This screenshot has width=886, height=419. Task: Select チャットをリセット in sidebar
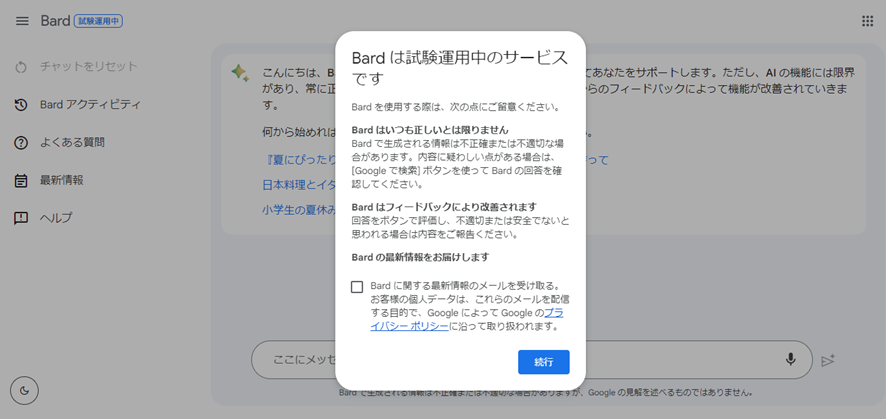(x=89, y=67)
